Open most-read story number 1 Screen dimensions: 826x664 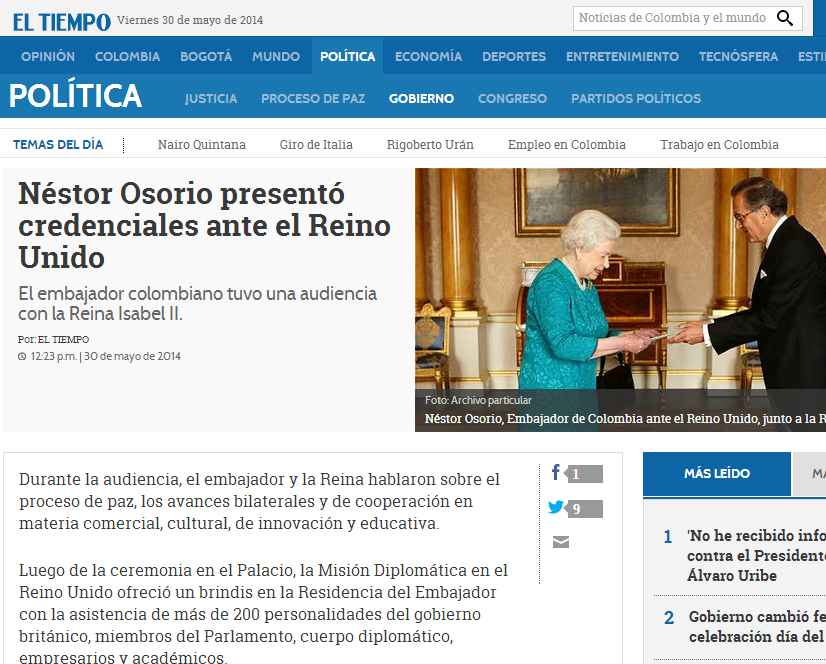coord(756,555)
